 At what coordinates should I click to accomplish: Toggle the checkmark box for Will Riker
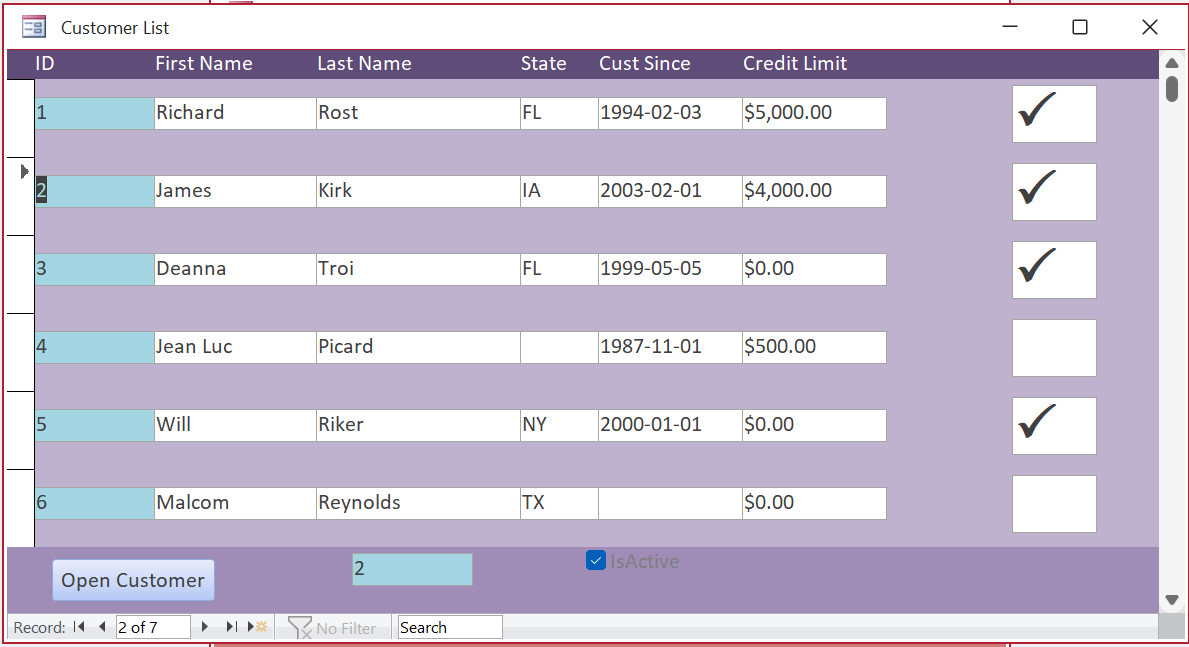[x=1053, y=426]
